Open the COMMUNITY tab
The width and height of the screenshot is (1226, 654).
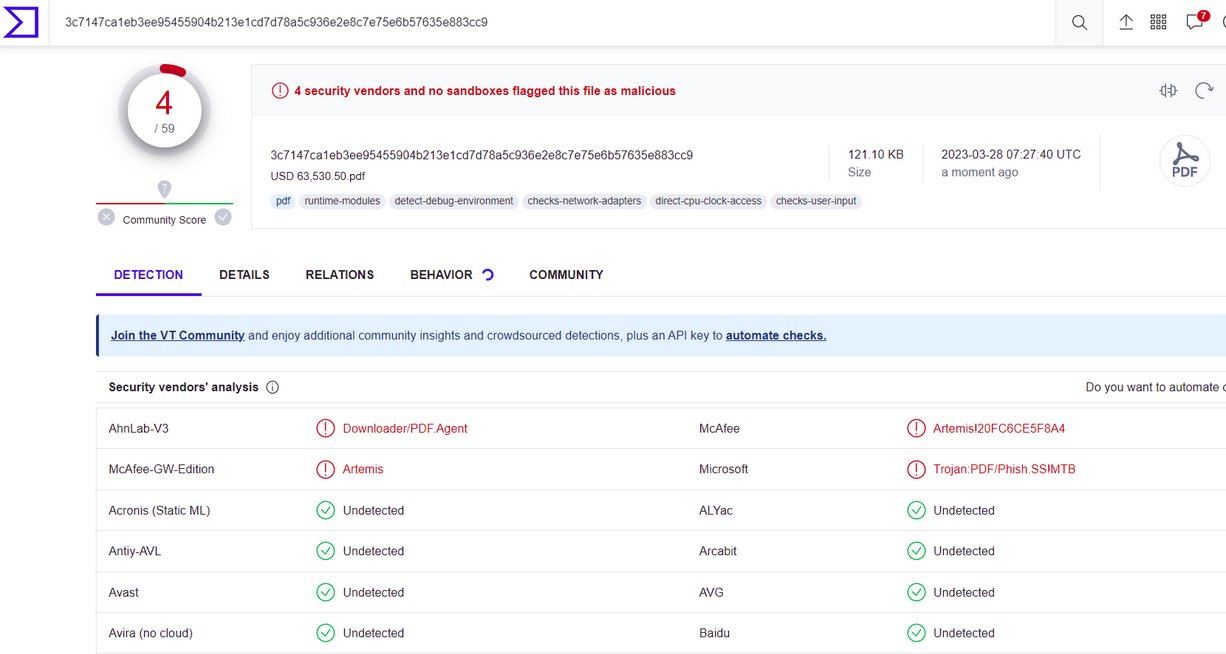(566, 275)
